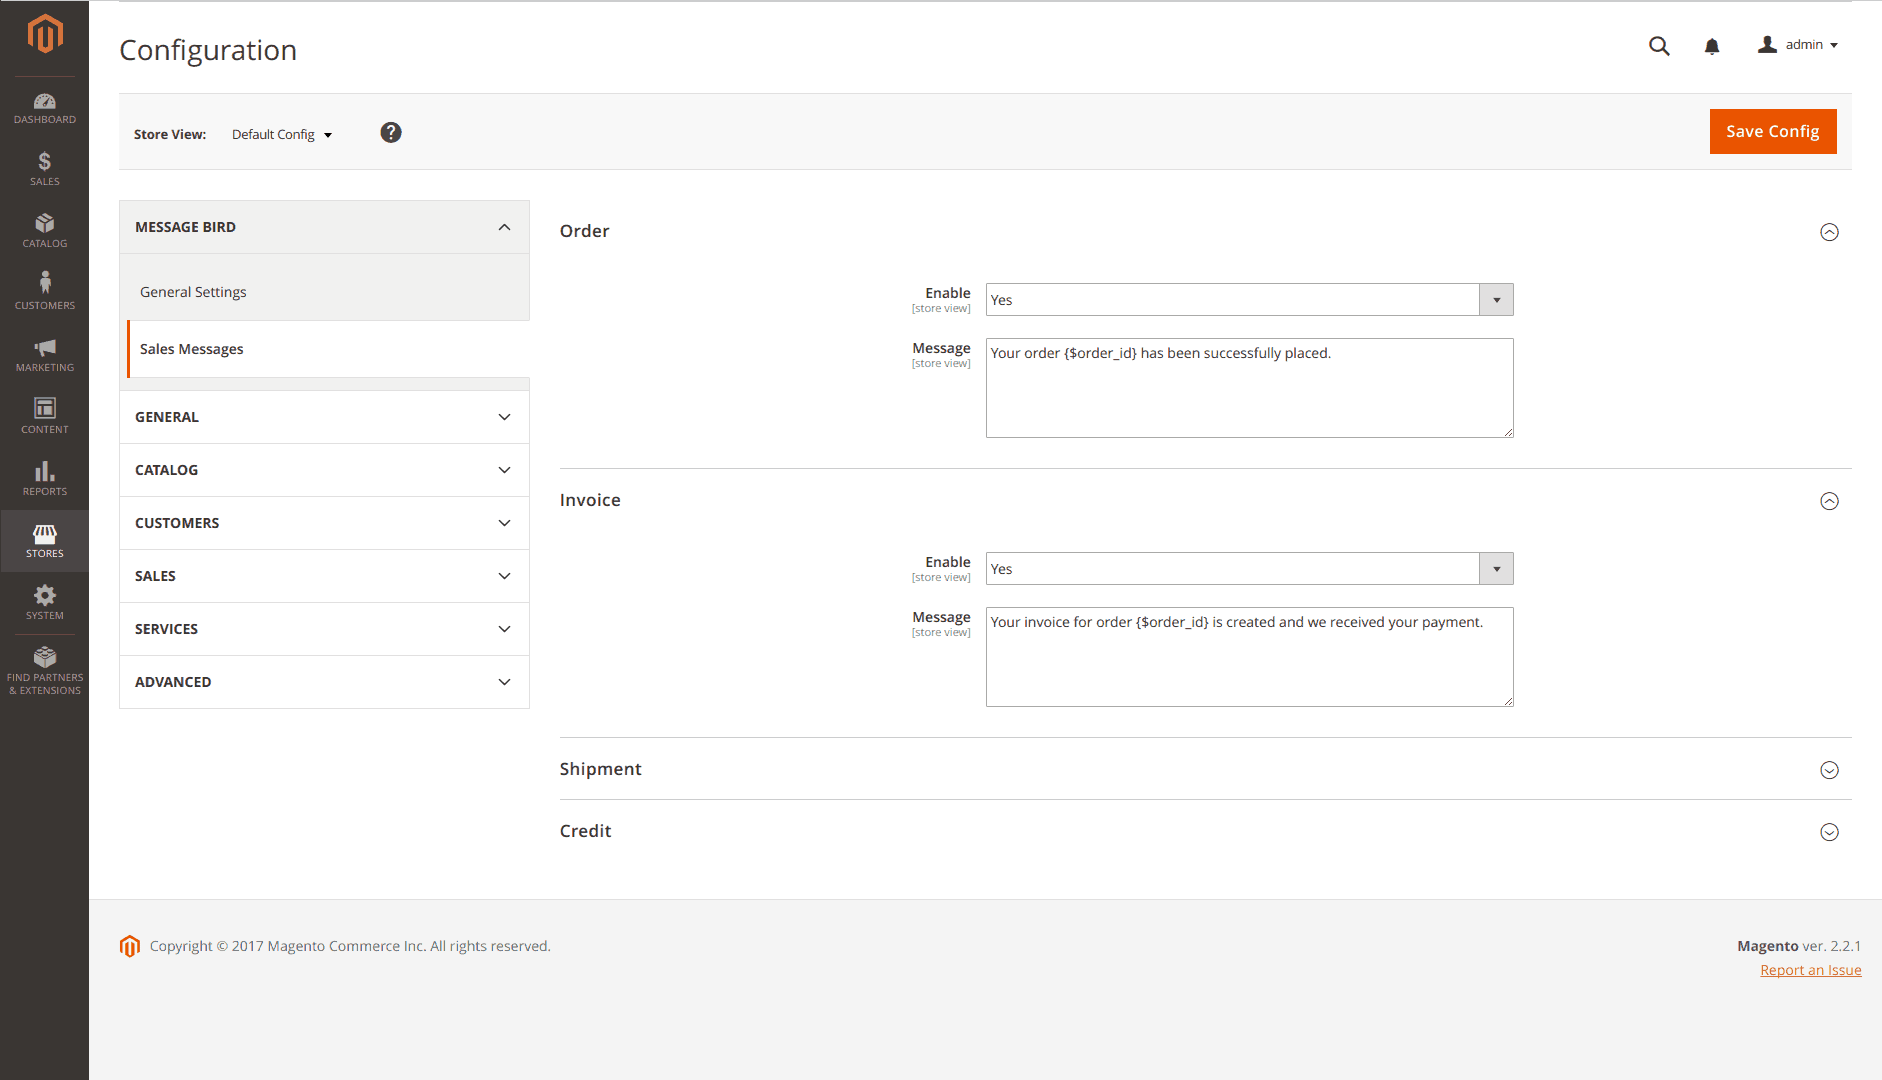Click the Configuration page title

[x=208, y=50]
